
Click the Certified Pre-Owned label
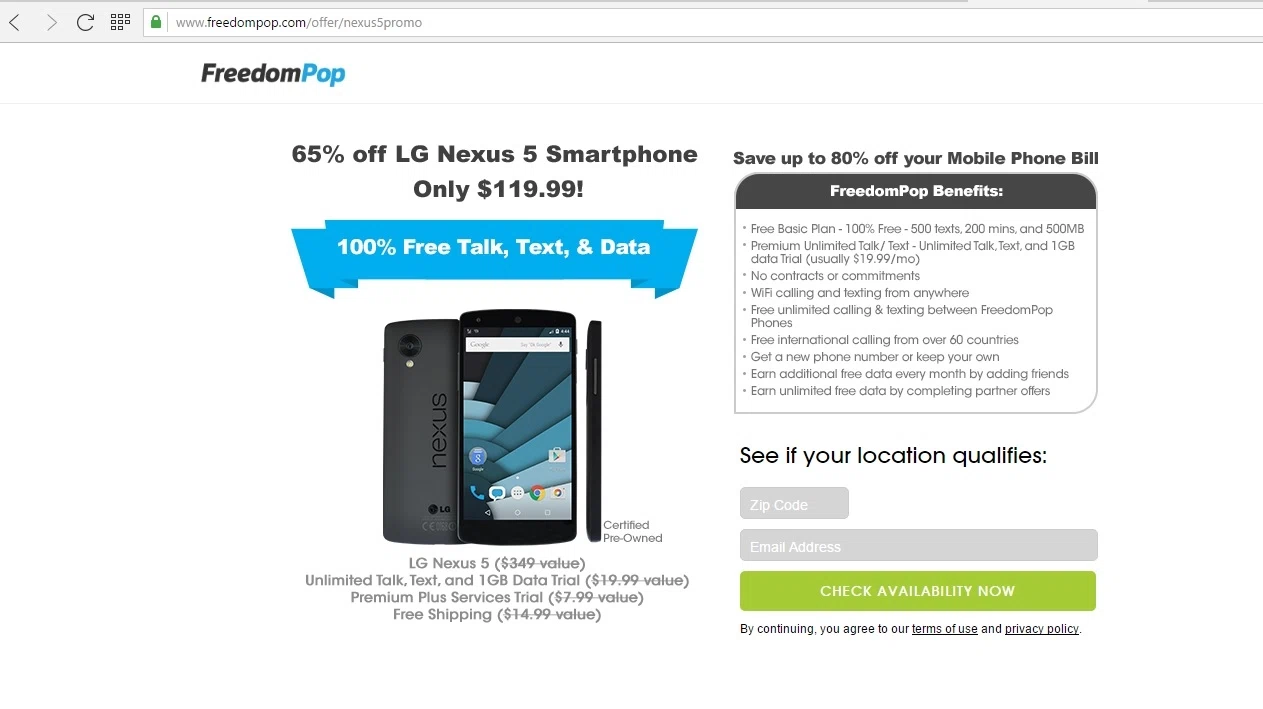(633, 531)
